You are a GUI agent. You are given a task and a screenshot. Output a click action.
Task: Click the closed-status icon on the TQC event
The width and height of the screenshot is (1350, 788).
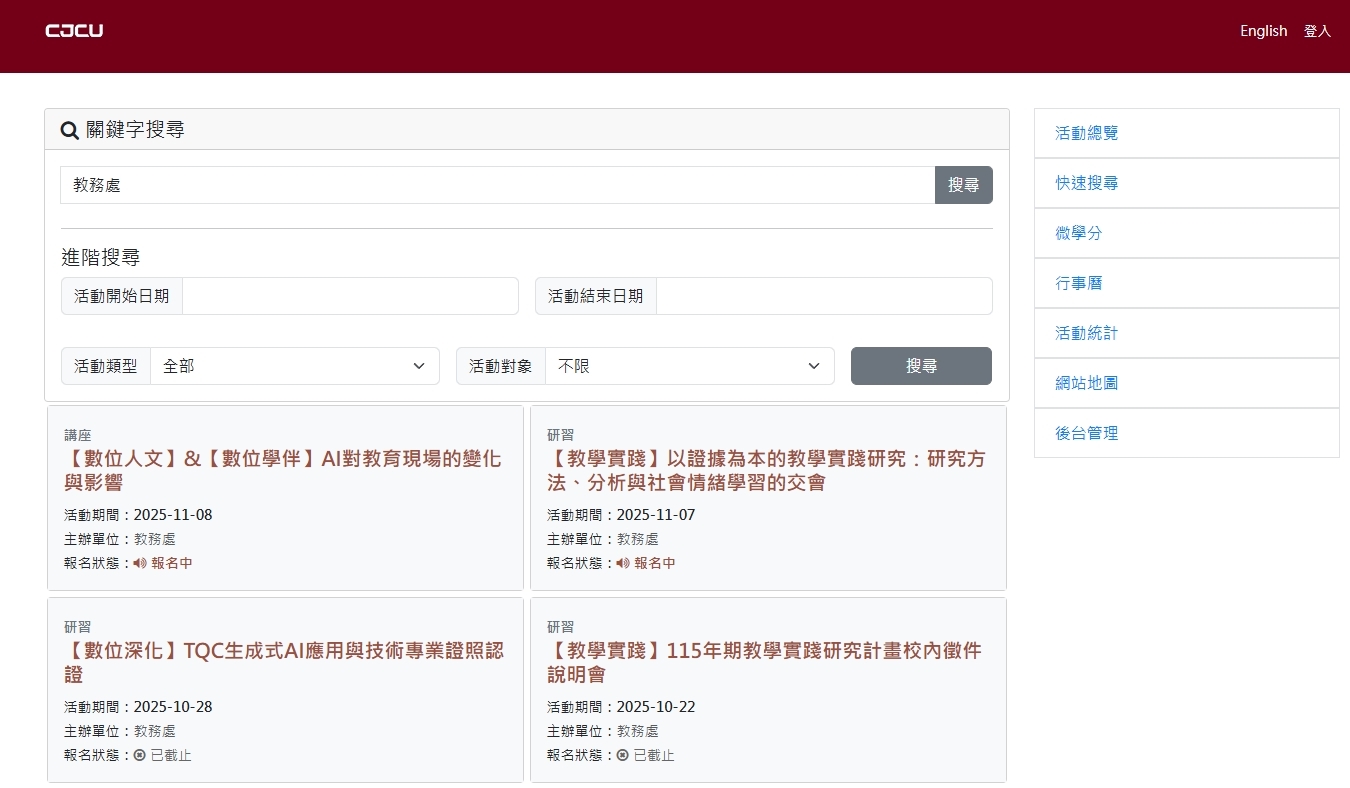(x=140, y=755)
